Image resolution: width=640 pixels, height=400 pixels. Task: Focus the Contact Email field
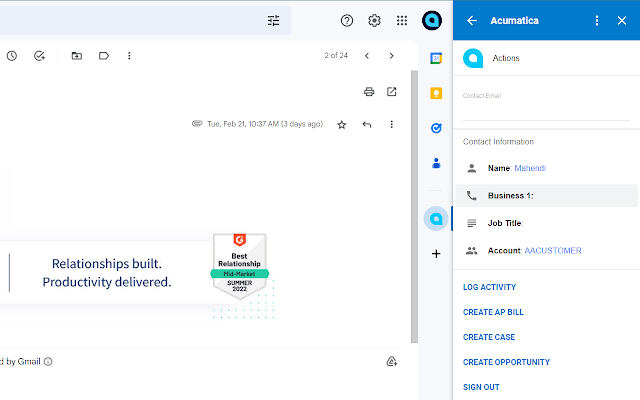[x=546, y=108]
